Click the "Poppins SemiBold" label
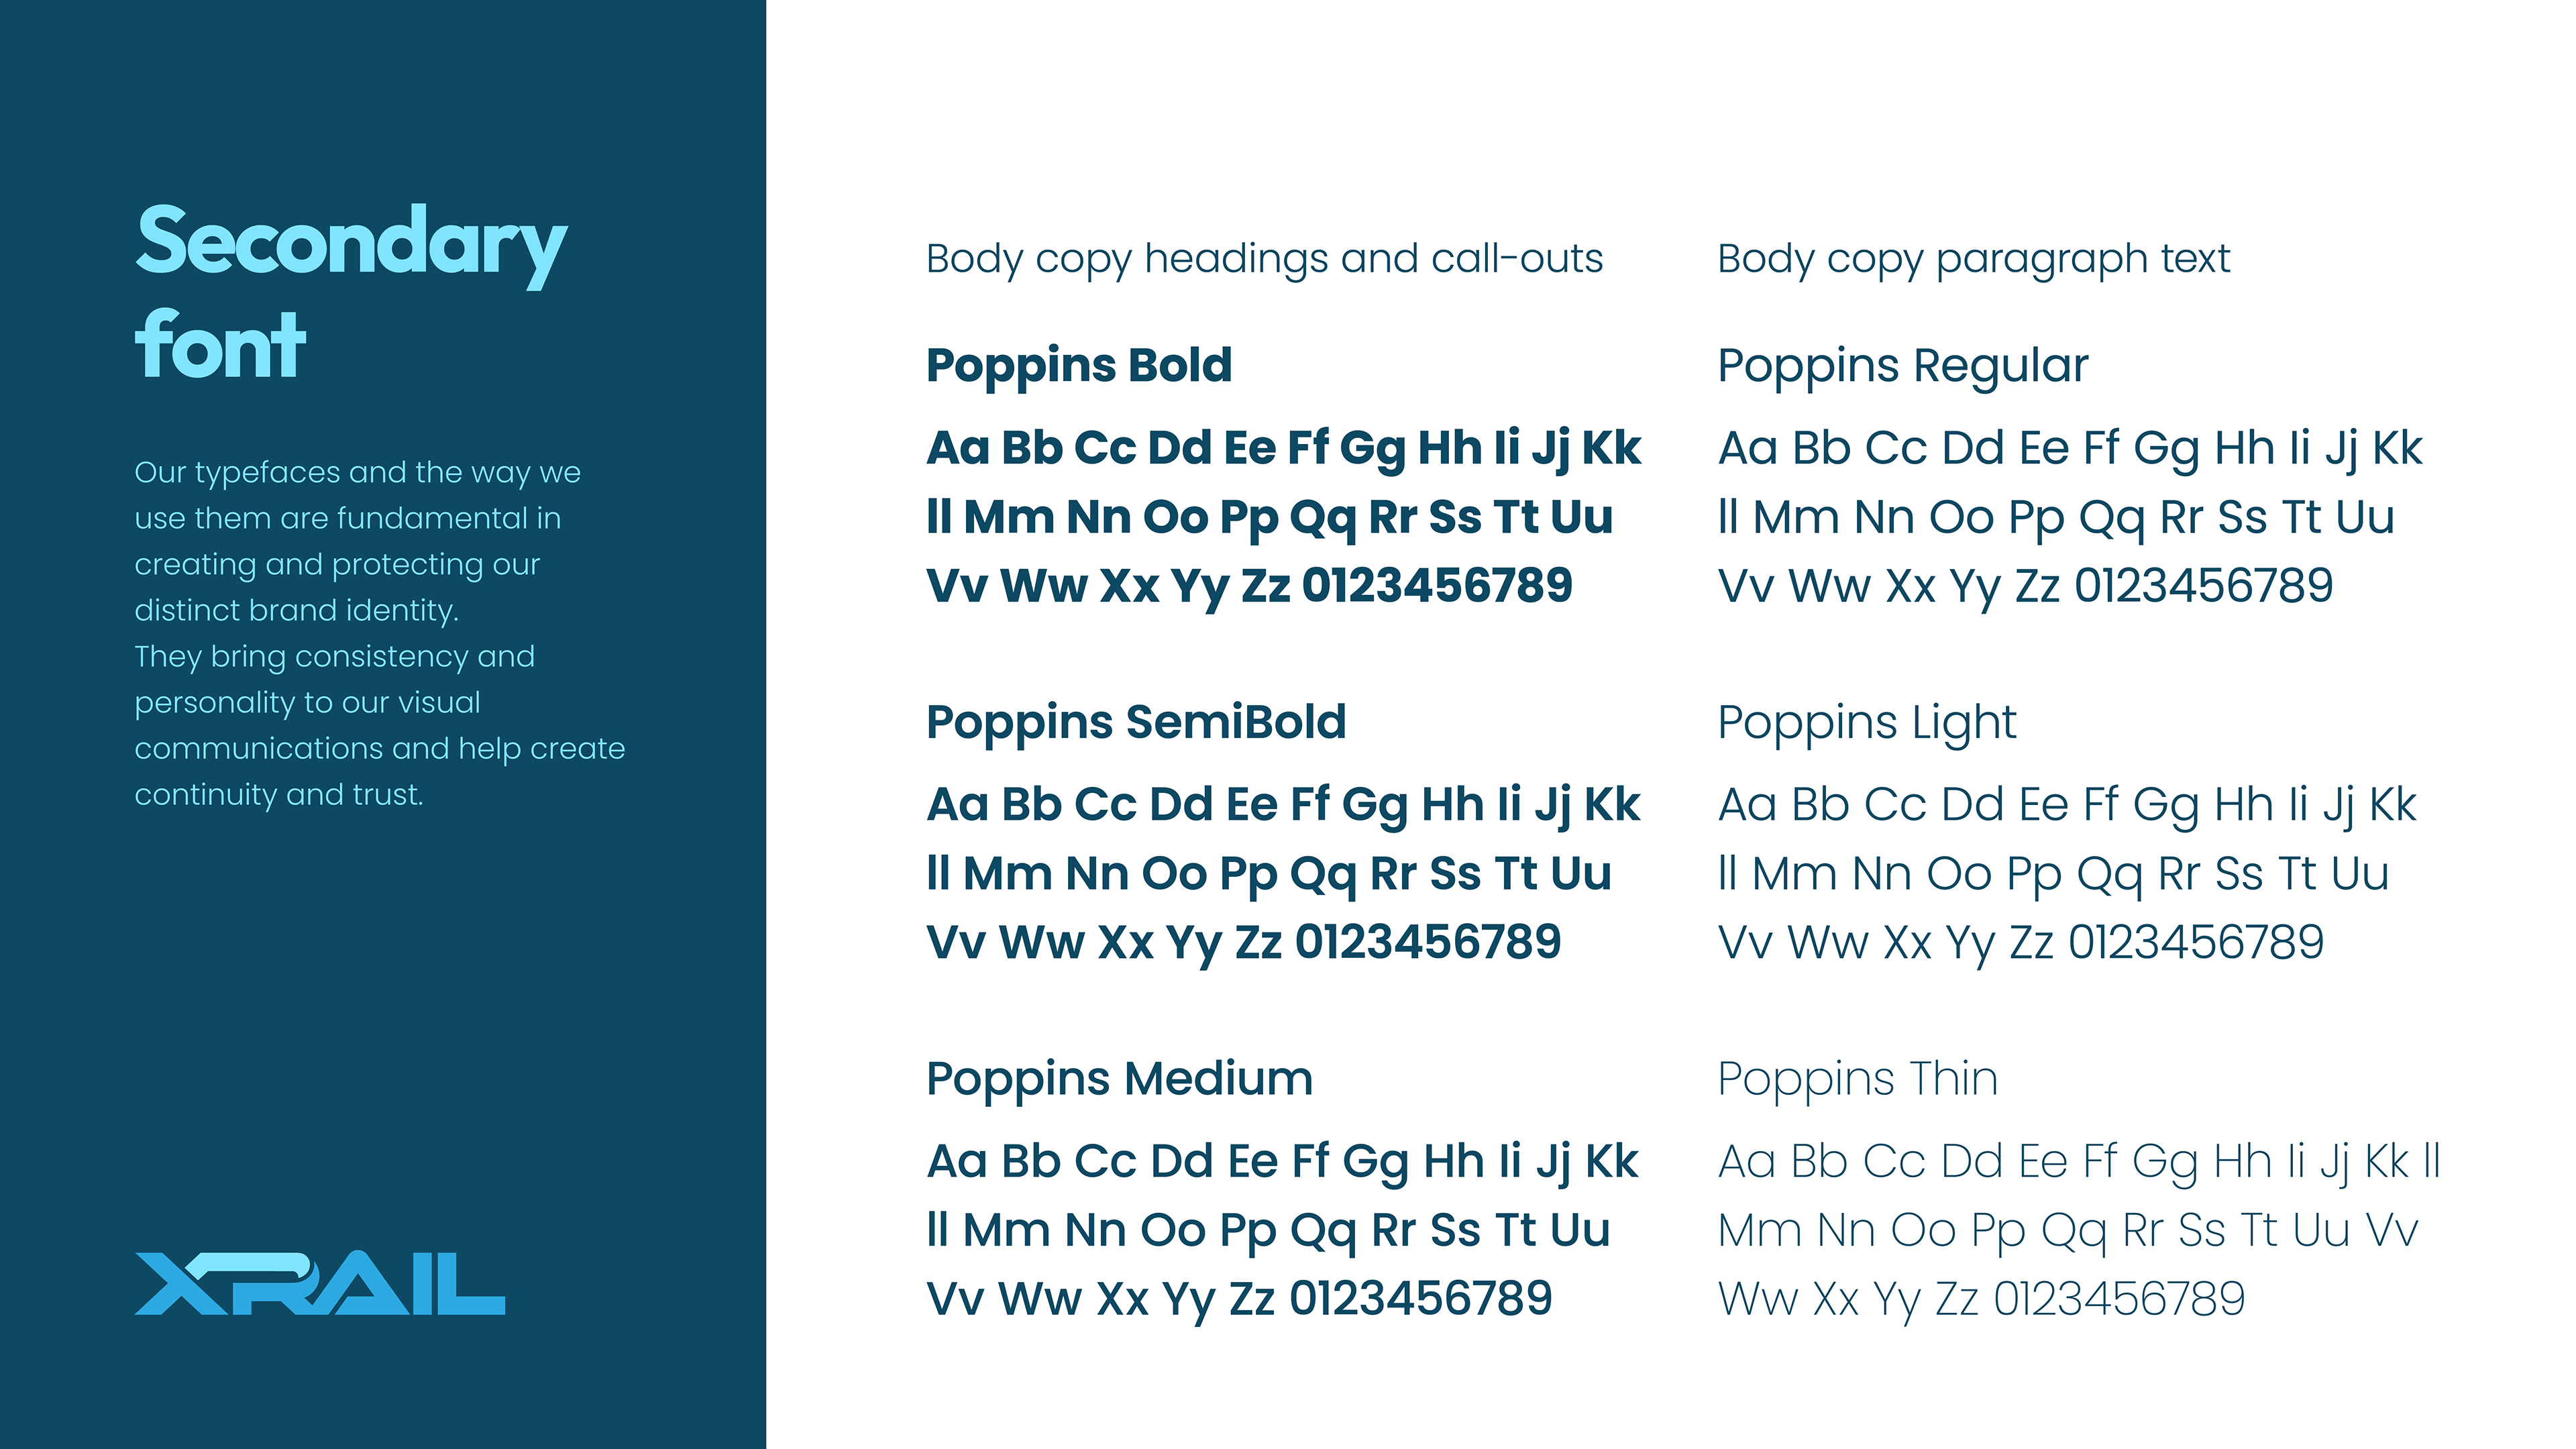This screenshot has height=1449, width=2576. (x=1136, y=723)
